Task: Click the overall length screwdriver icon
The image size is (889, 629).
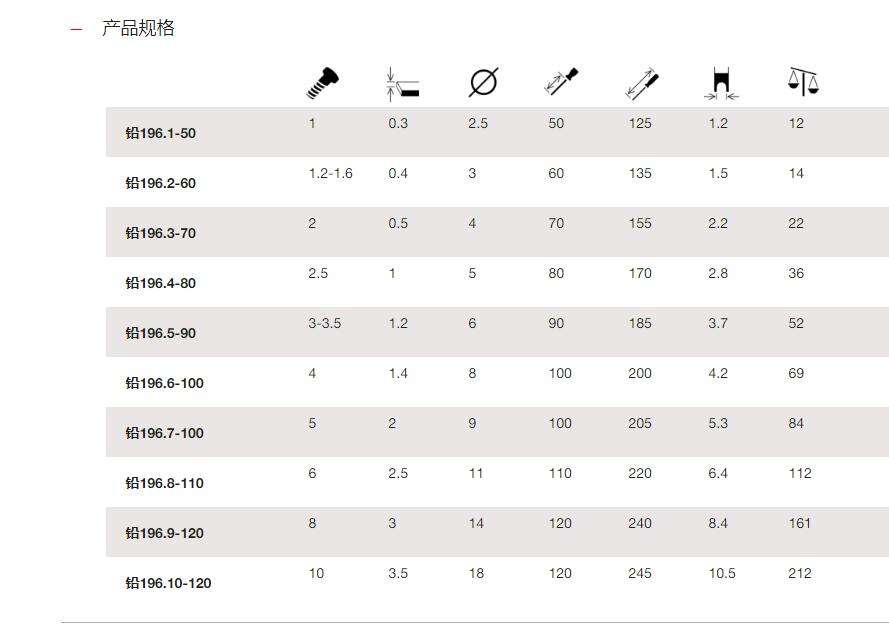Action: point(642,83)
